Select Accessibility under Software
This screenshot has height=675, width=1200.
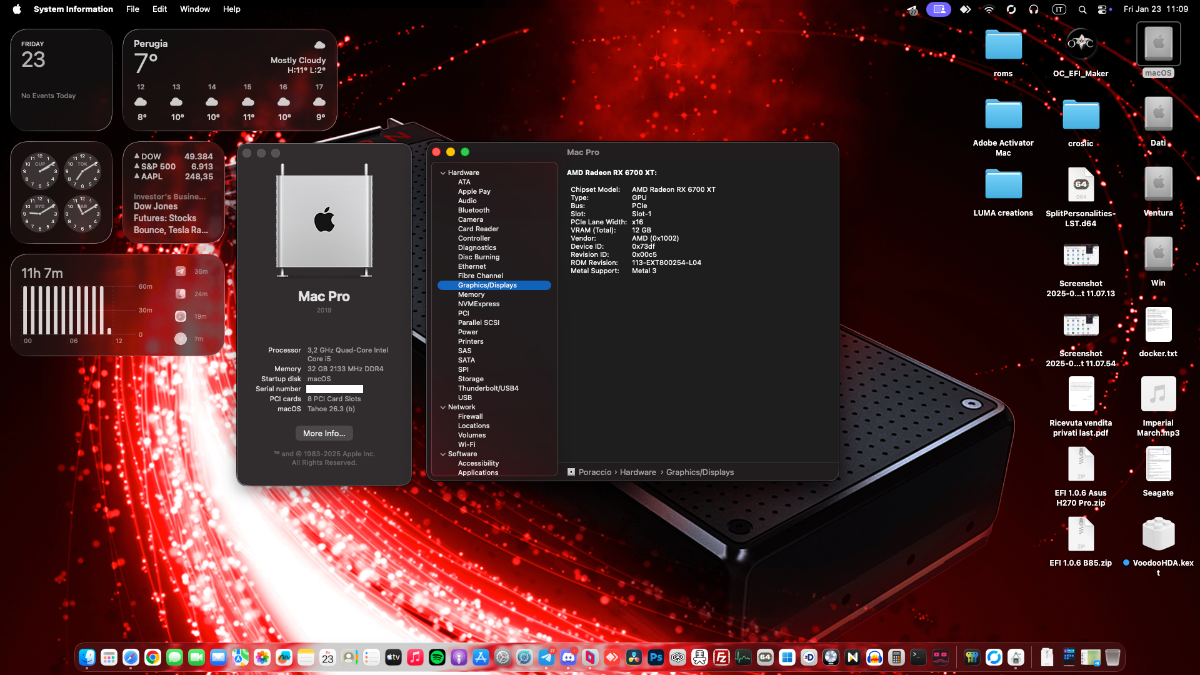click(478, 463)
